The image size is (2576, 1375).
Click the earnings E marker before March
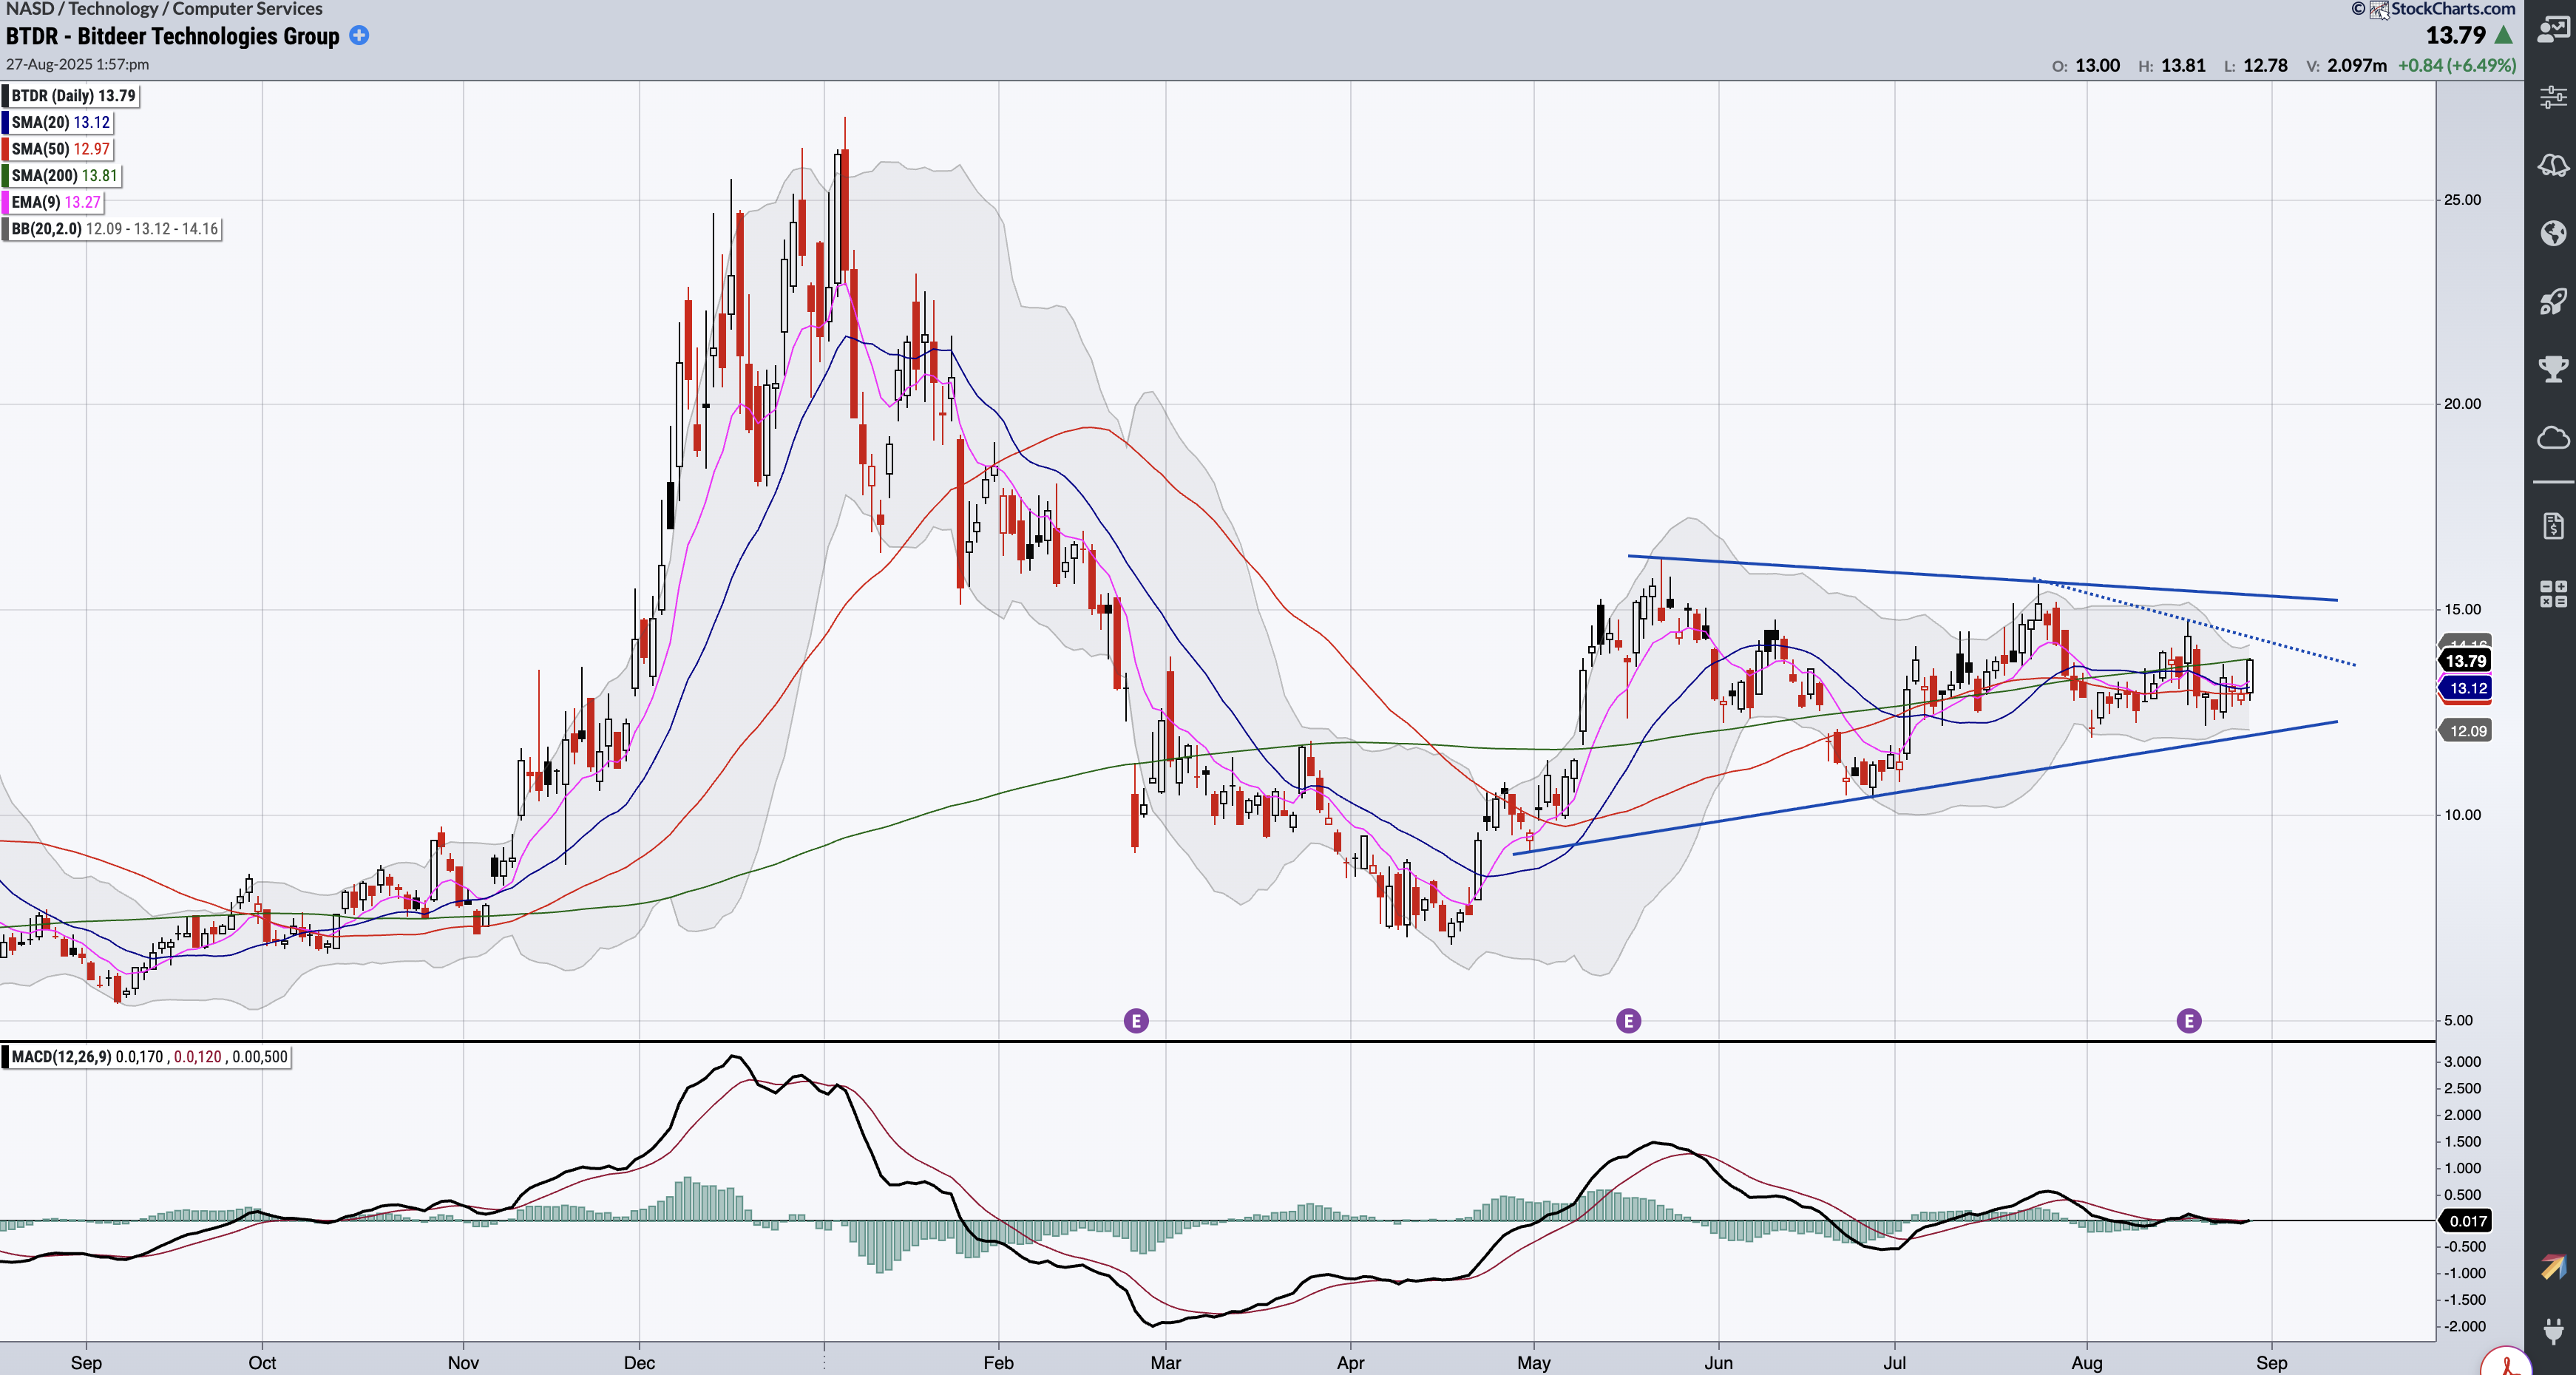[x=1136, y=1021]
